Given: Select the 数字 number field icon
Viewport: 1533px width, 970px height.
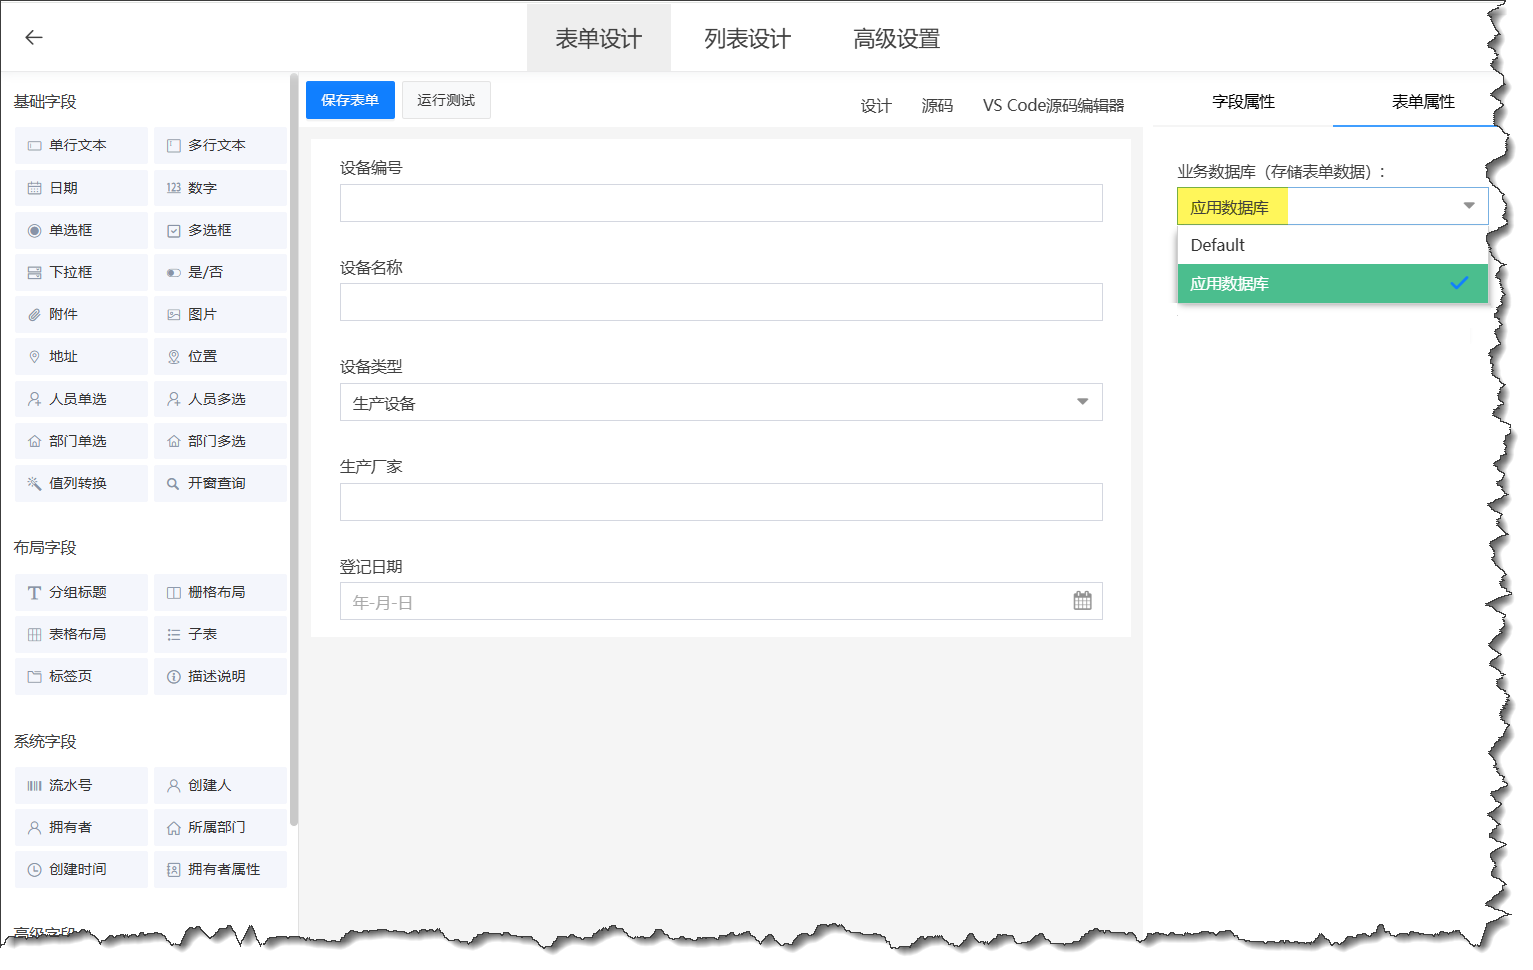Looking at the screenshot, I should (219, 187).
